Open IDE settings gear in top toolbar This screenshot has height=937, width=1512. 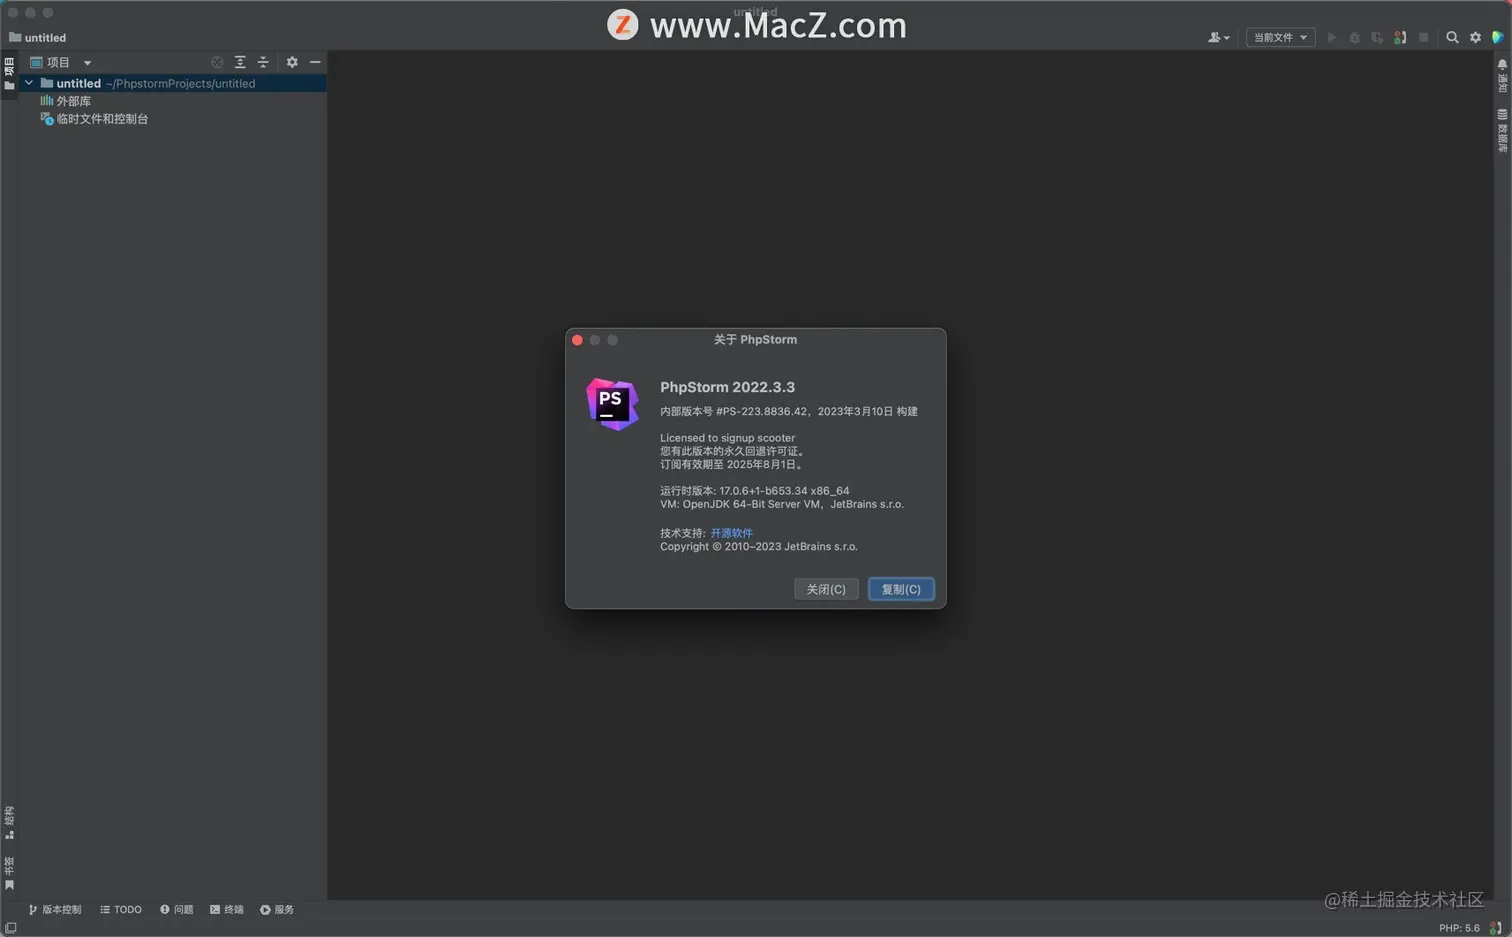[x=1475, y=37]
